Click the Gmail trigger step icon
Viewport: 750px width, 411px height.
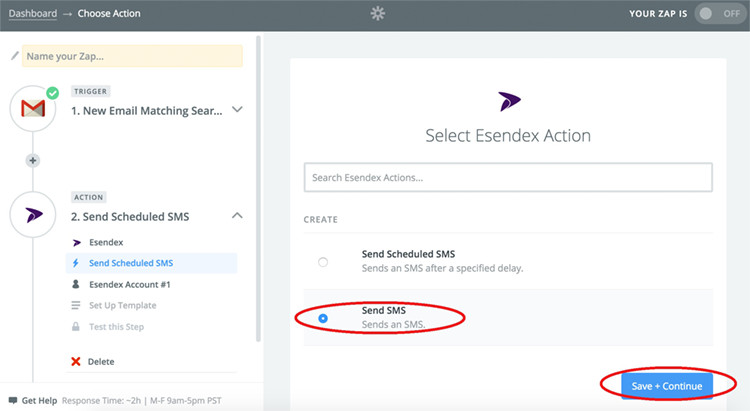(33, 107)
